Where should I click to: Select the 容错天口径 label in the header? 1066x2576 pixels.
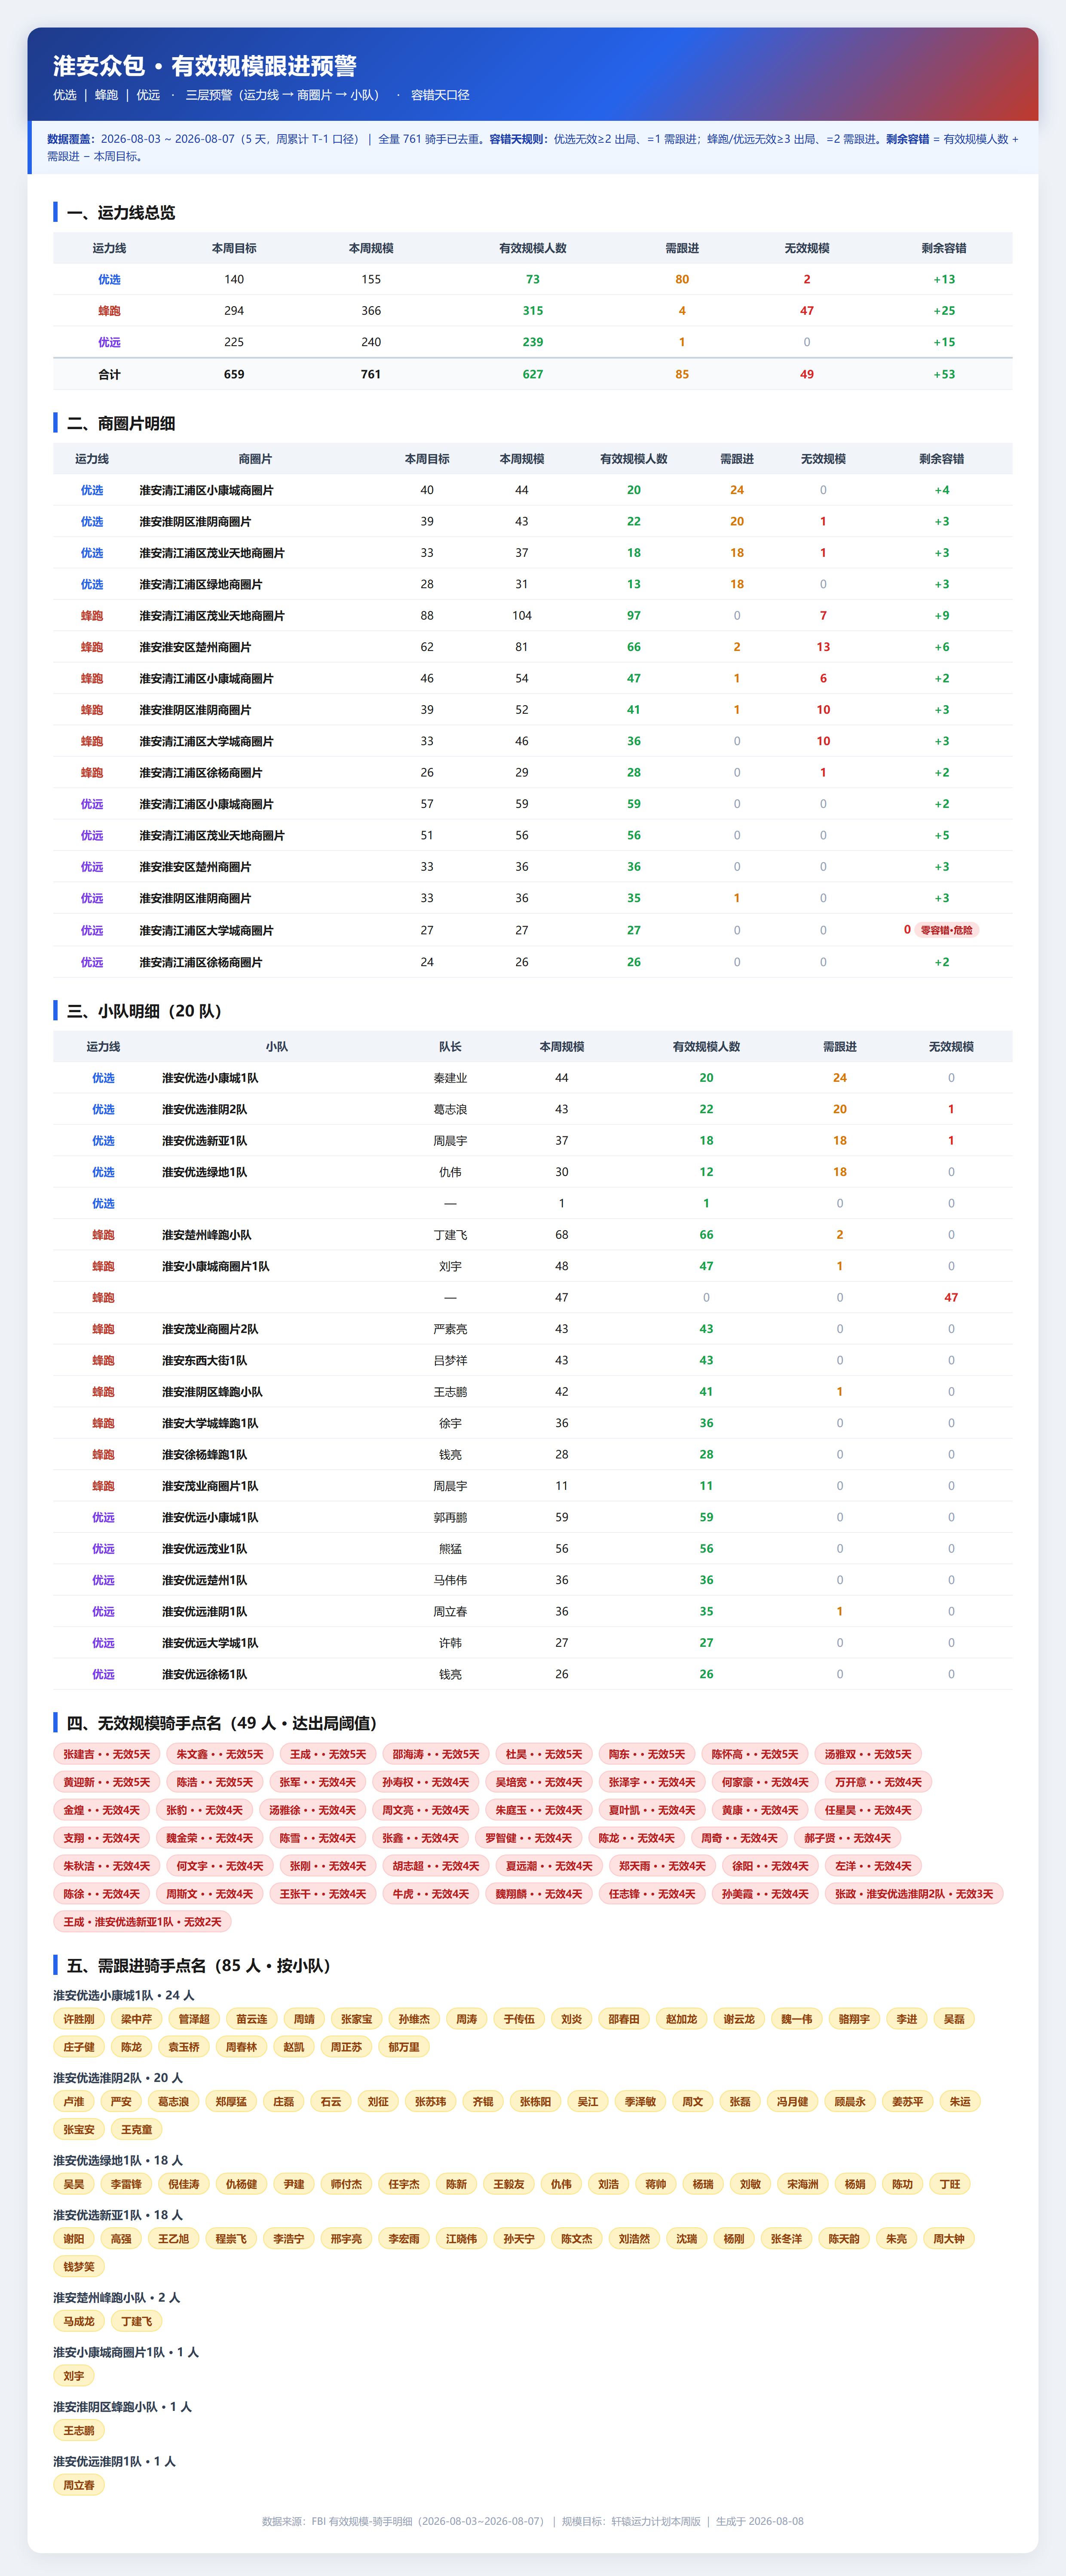coord(440,95)
